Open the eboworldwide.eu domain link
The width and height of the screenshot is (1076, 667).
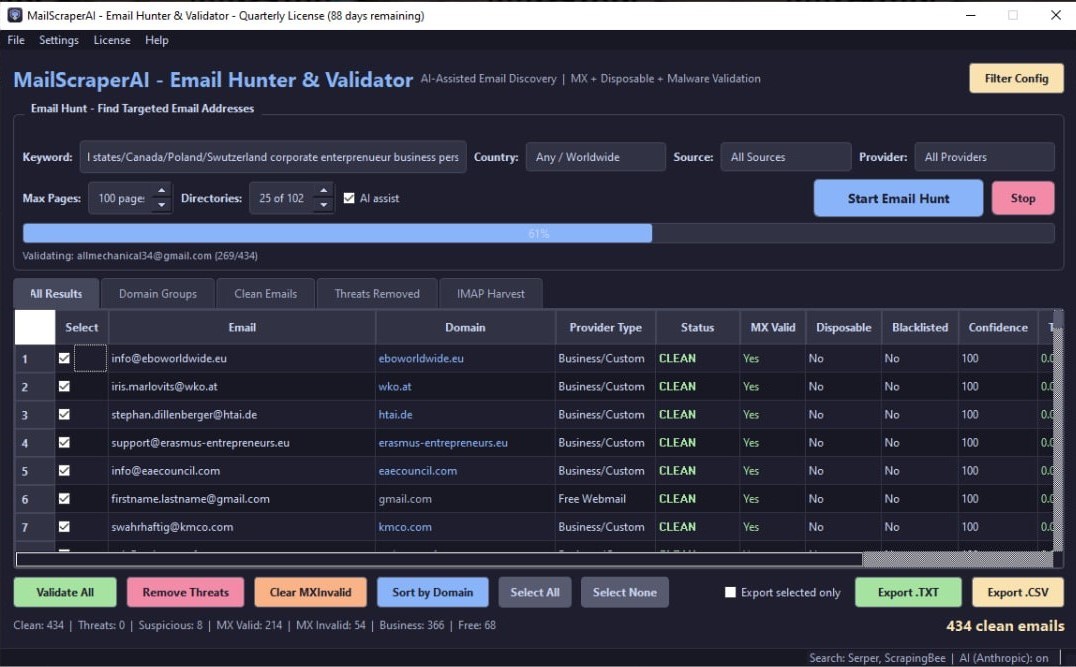click(x=421, y=358)
